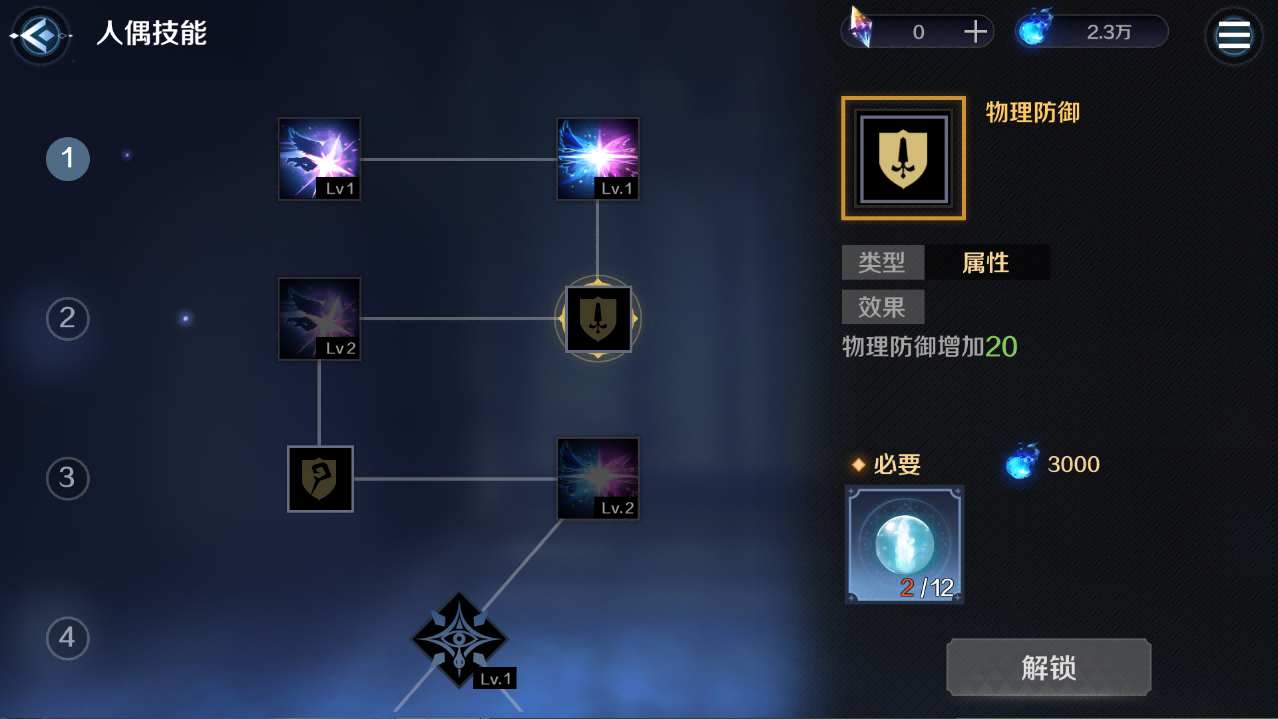Jump to skill tier 2
Viewport: 1278px width, 719px height.
67,318
